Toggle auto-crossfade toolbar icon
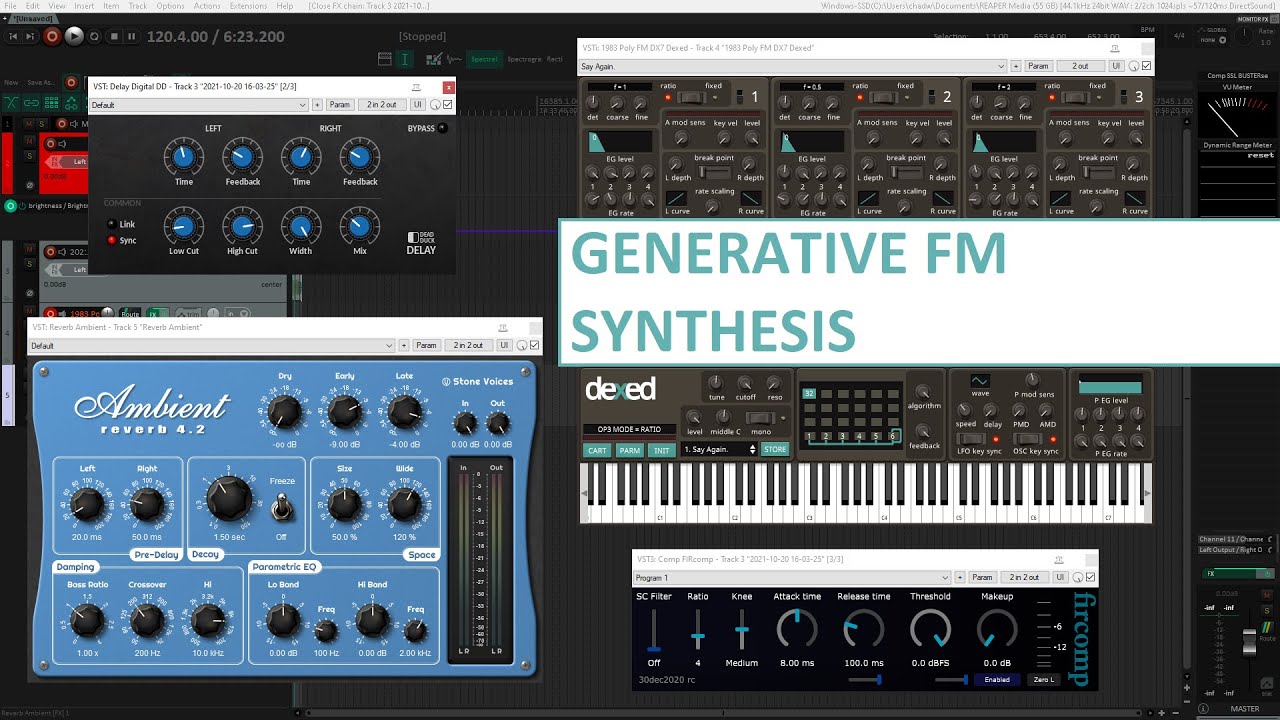Image resolution: width=1280 pixels, height=720 pixels. (x=13, y=102)
